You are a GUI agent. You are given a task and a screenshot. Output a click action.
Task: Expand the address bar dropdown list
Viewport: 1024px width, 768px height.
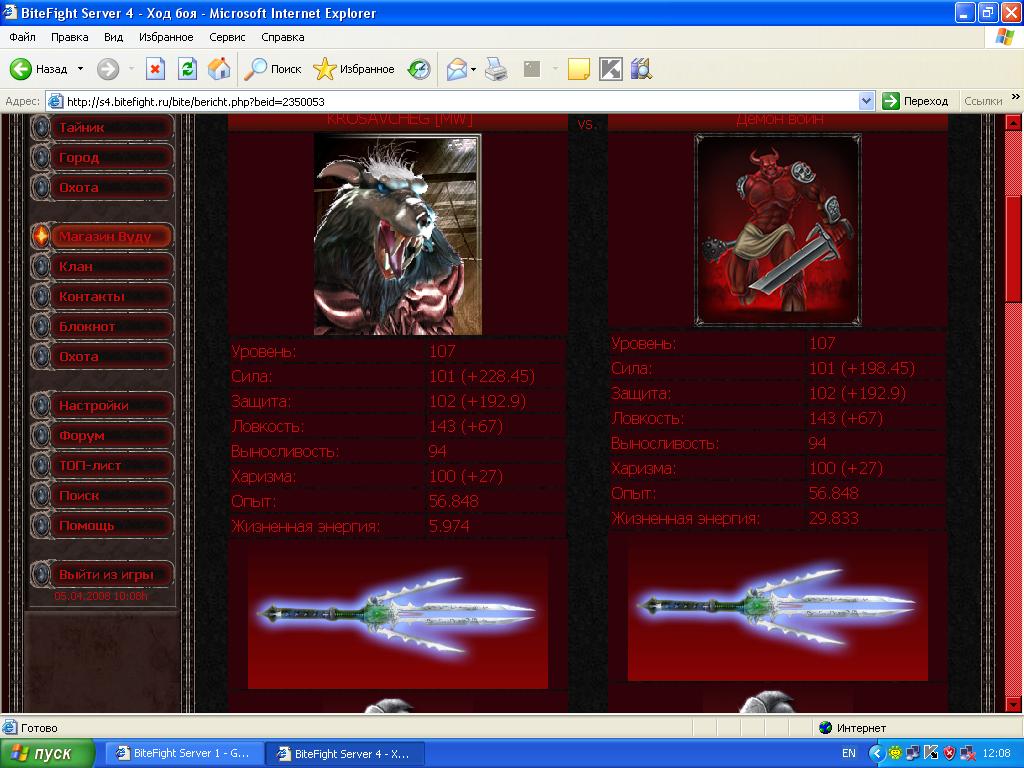pyautogui.click(x=866, y=101)
